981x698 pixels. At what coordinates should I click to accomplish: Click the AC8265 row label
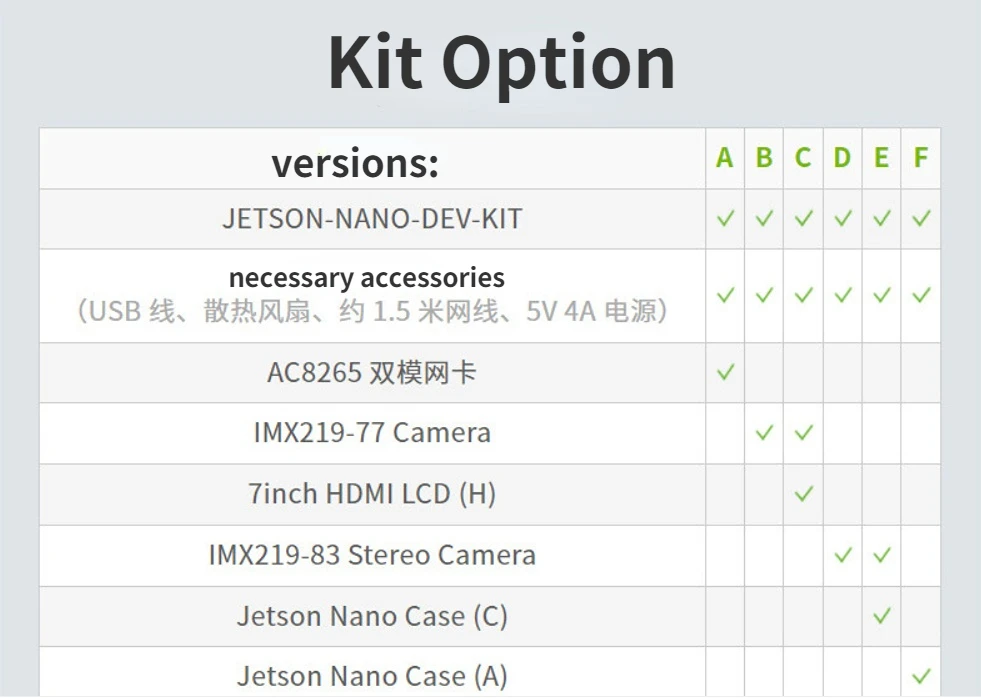(372, 372)
